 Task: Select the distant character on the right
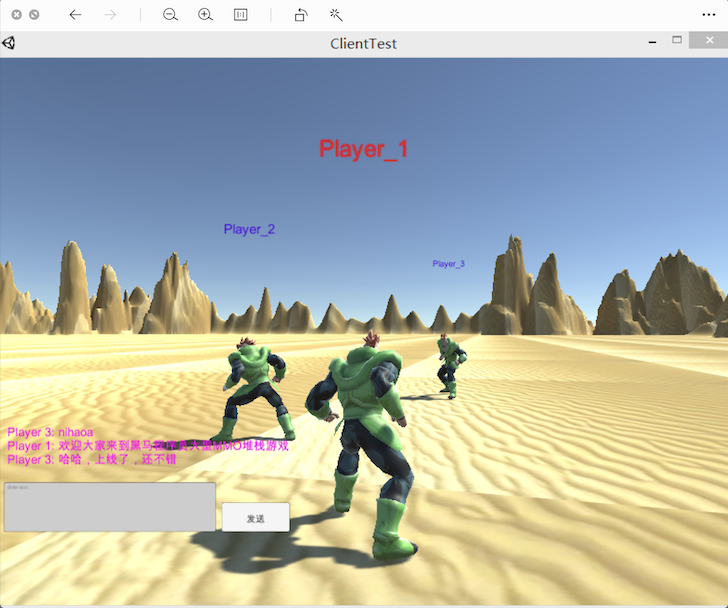click(x=450, y=365)
